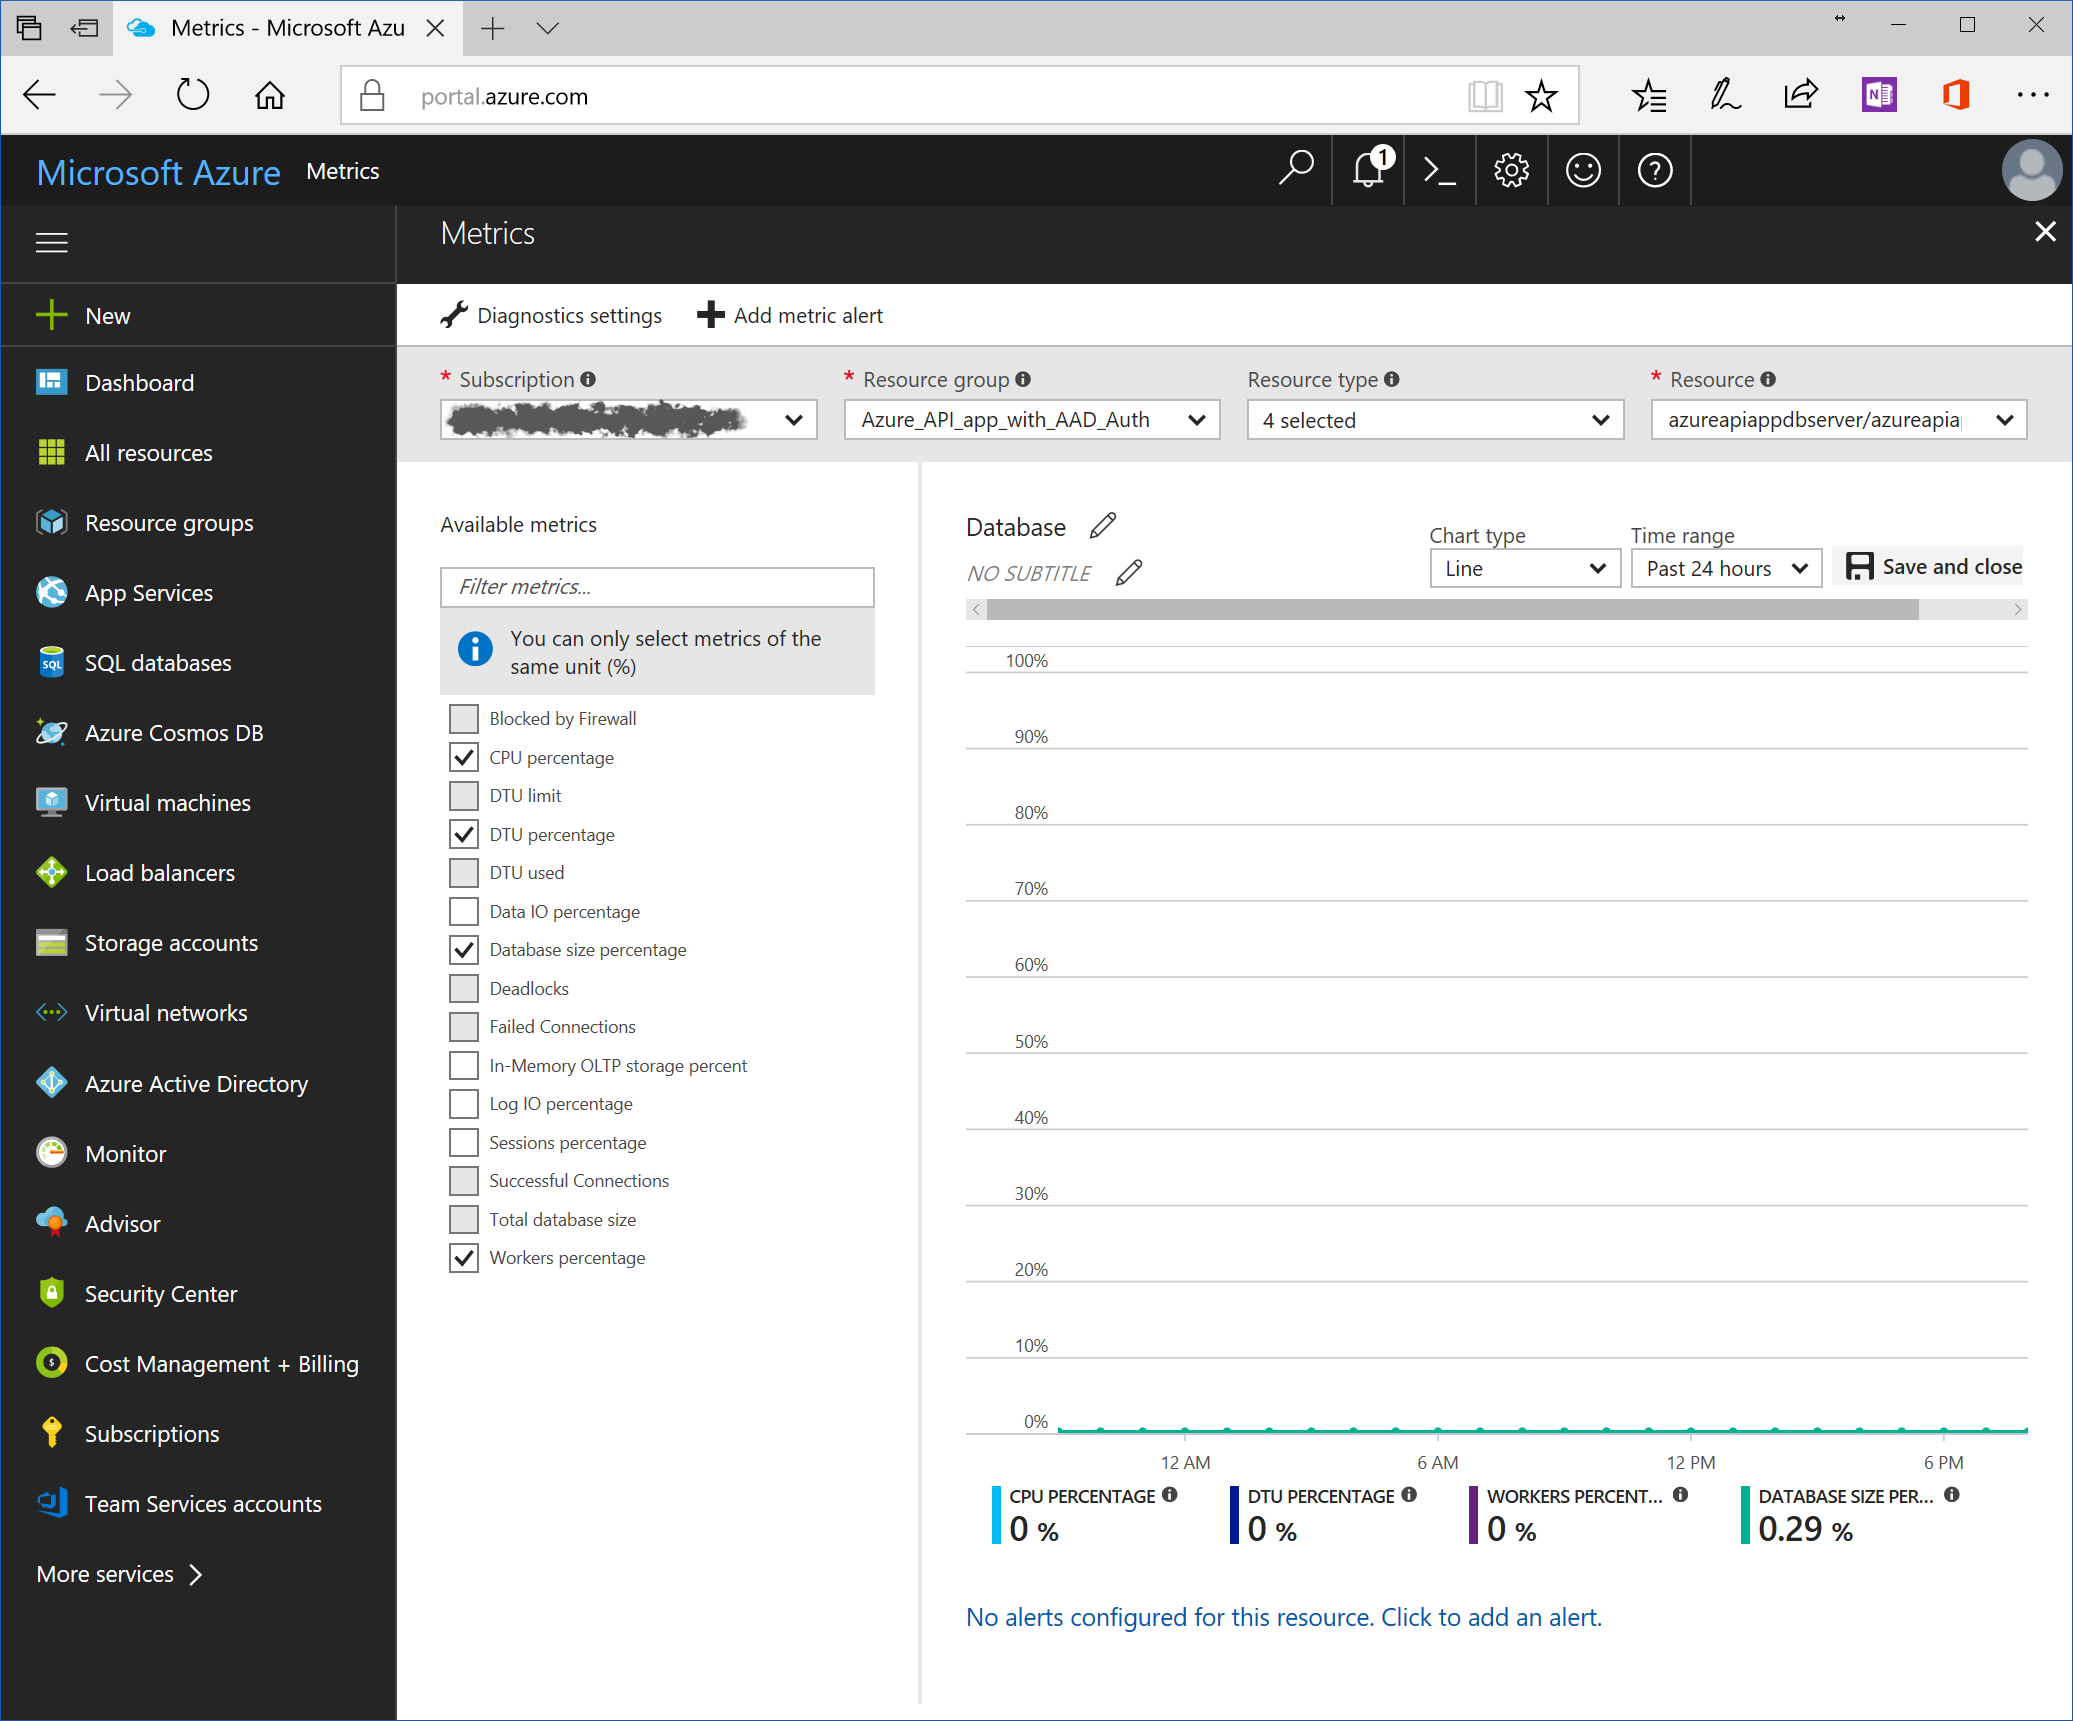Screen dimensions: 2073x1721
Task: Collapse the hamburger sidebar menu
Action: (52, 243)
